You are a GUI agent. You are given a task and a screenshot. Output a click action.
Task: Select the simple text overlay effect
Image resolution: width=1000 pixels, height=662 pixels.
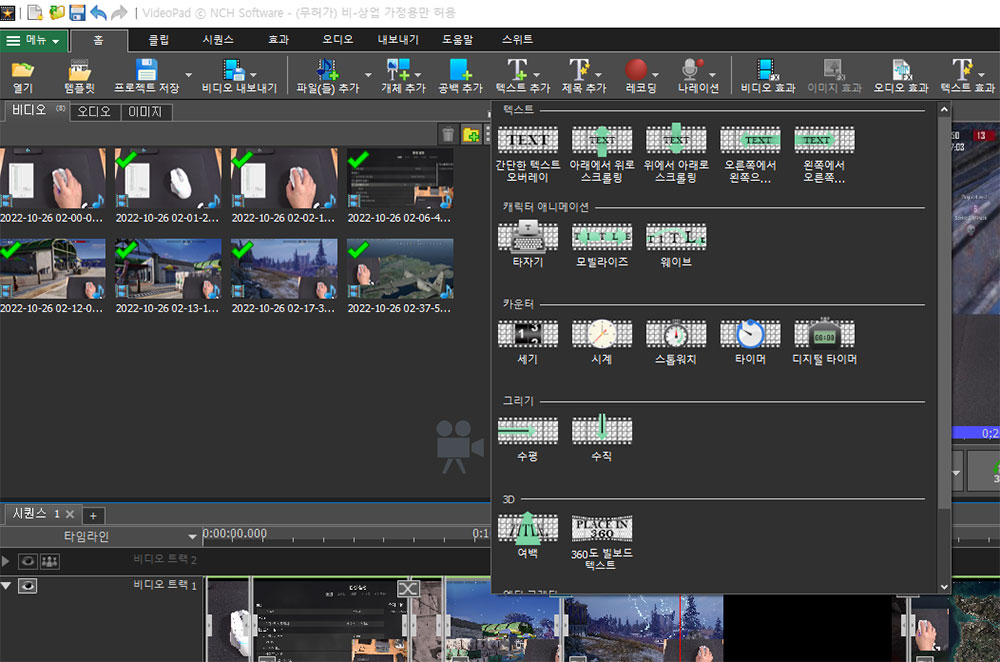tap(527, 154)
